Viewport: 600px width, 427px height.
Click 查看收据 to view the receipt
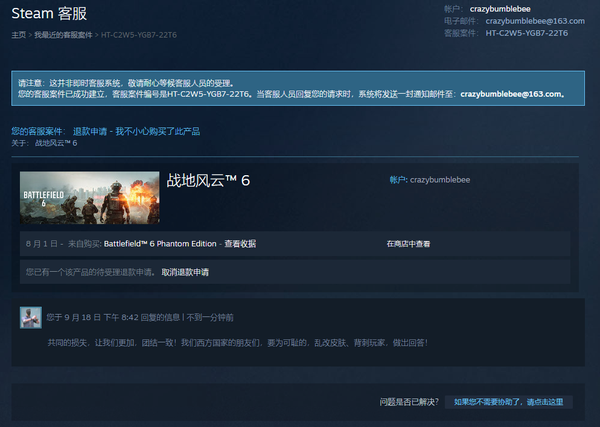240,244
